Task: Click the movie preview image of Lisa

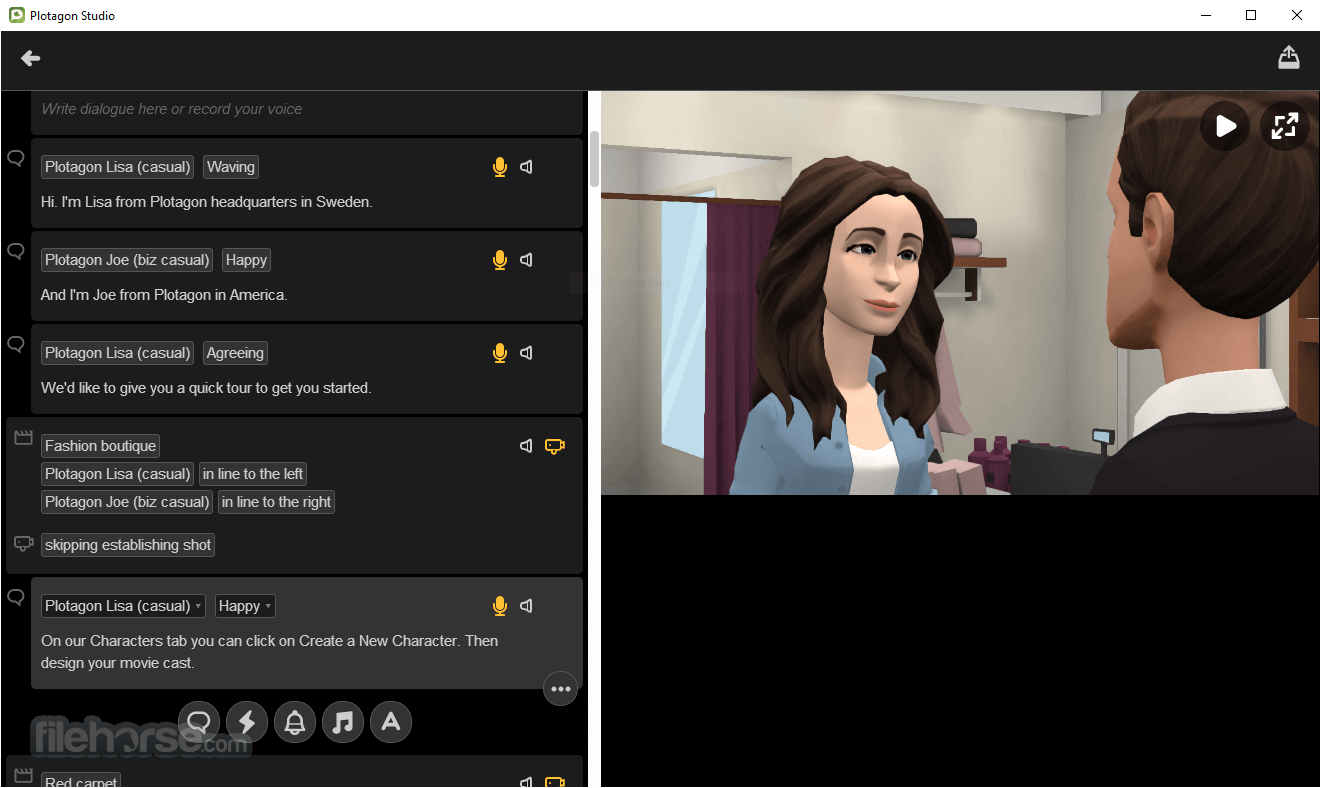Action: (960, 293)
